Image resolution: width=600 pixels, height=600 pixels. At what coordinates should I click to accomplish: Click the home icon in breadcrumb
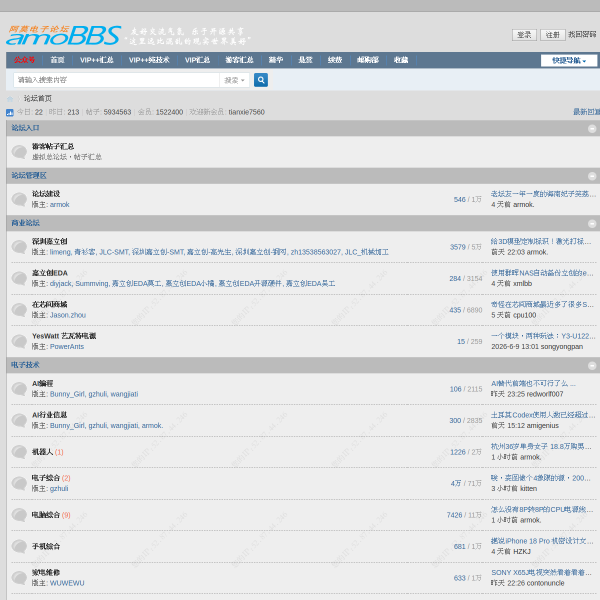tap(10, 99)
